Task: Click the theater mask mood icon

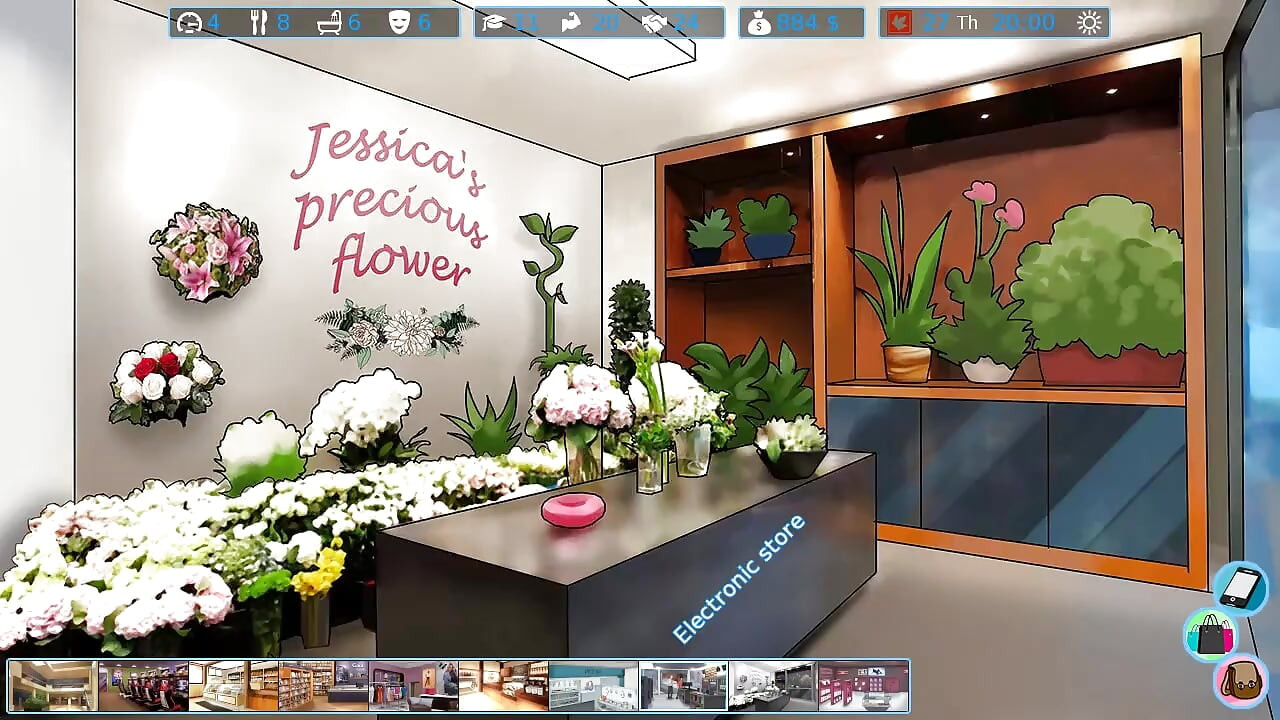Action: (x=399, y=22)
